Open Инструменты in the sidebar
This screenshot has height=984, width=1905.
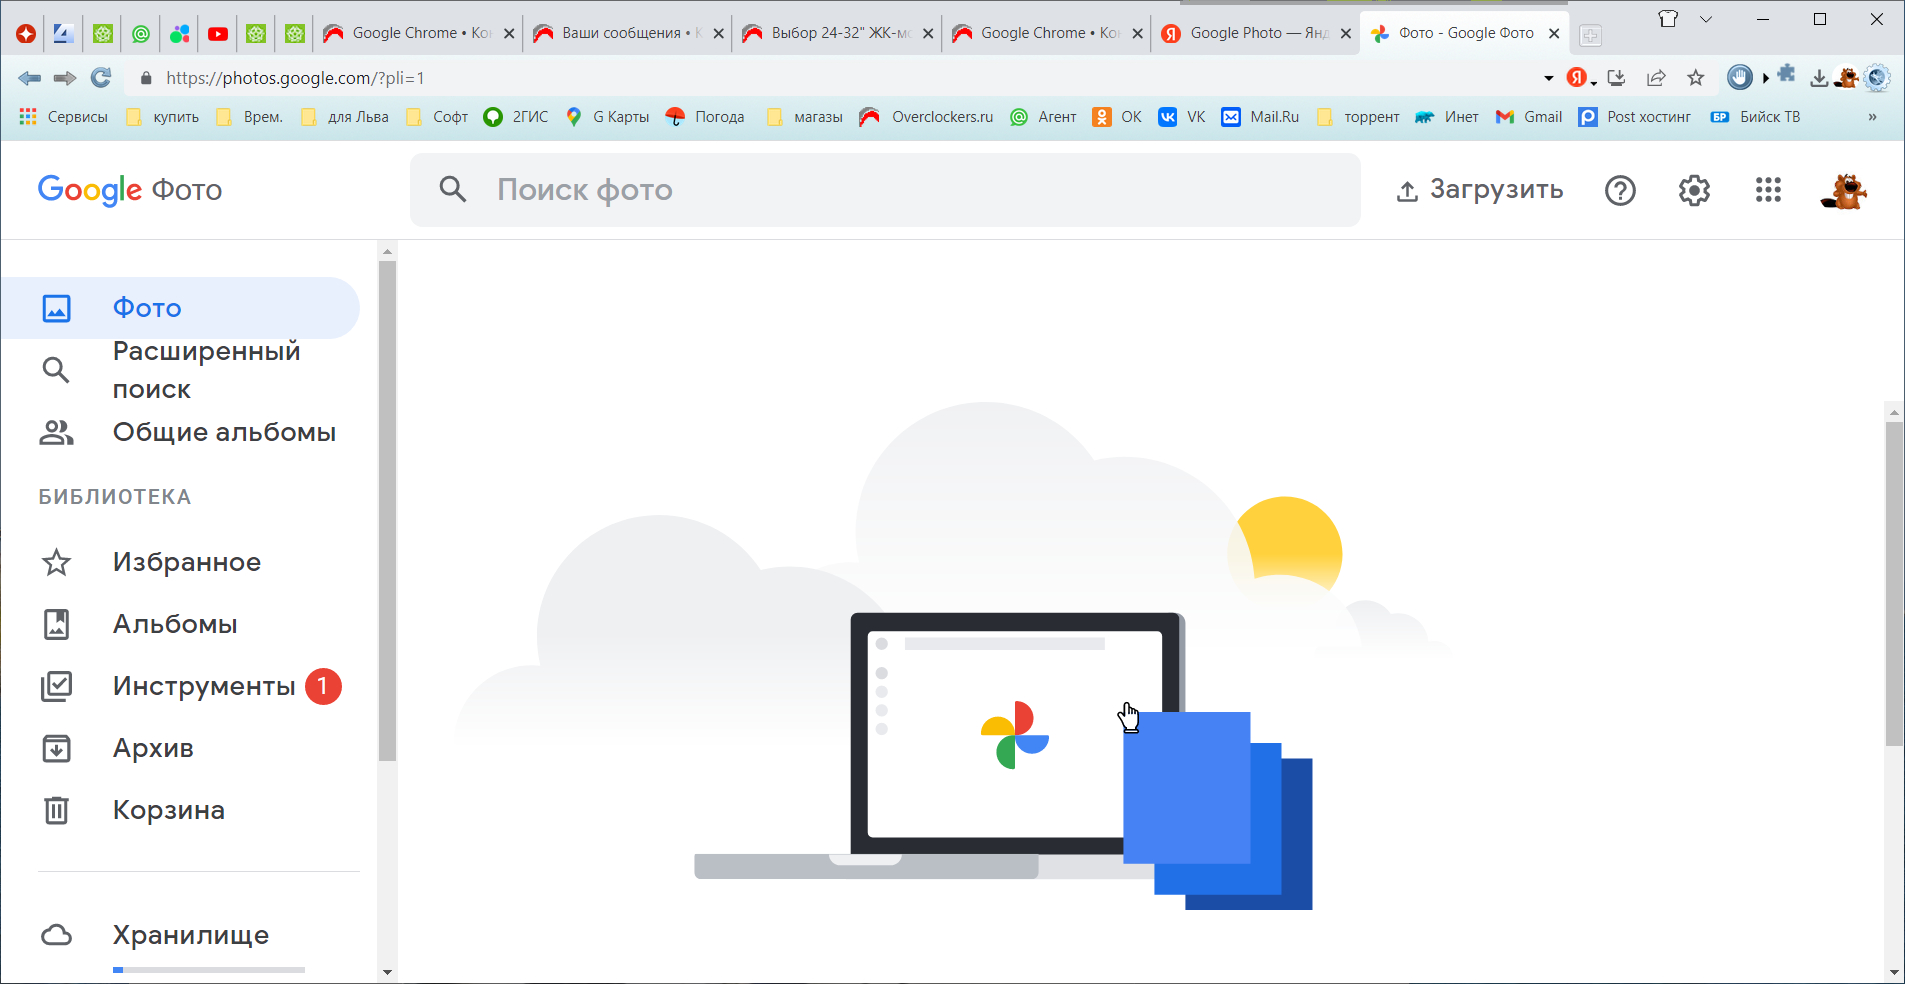180,686
